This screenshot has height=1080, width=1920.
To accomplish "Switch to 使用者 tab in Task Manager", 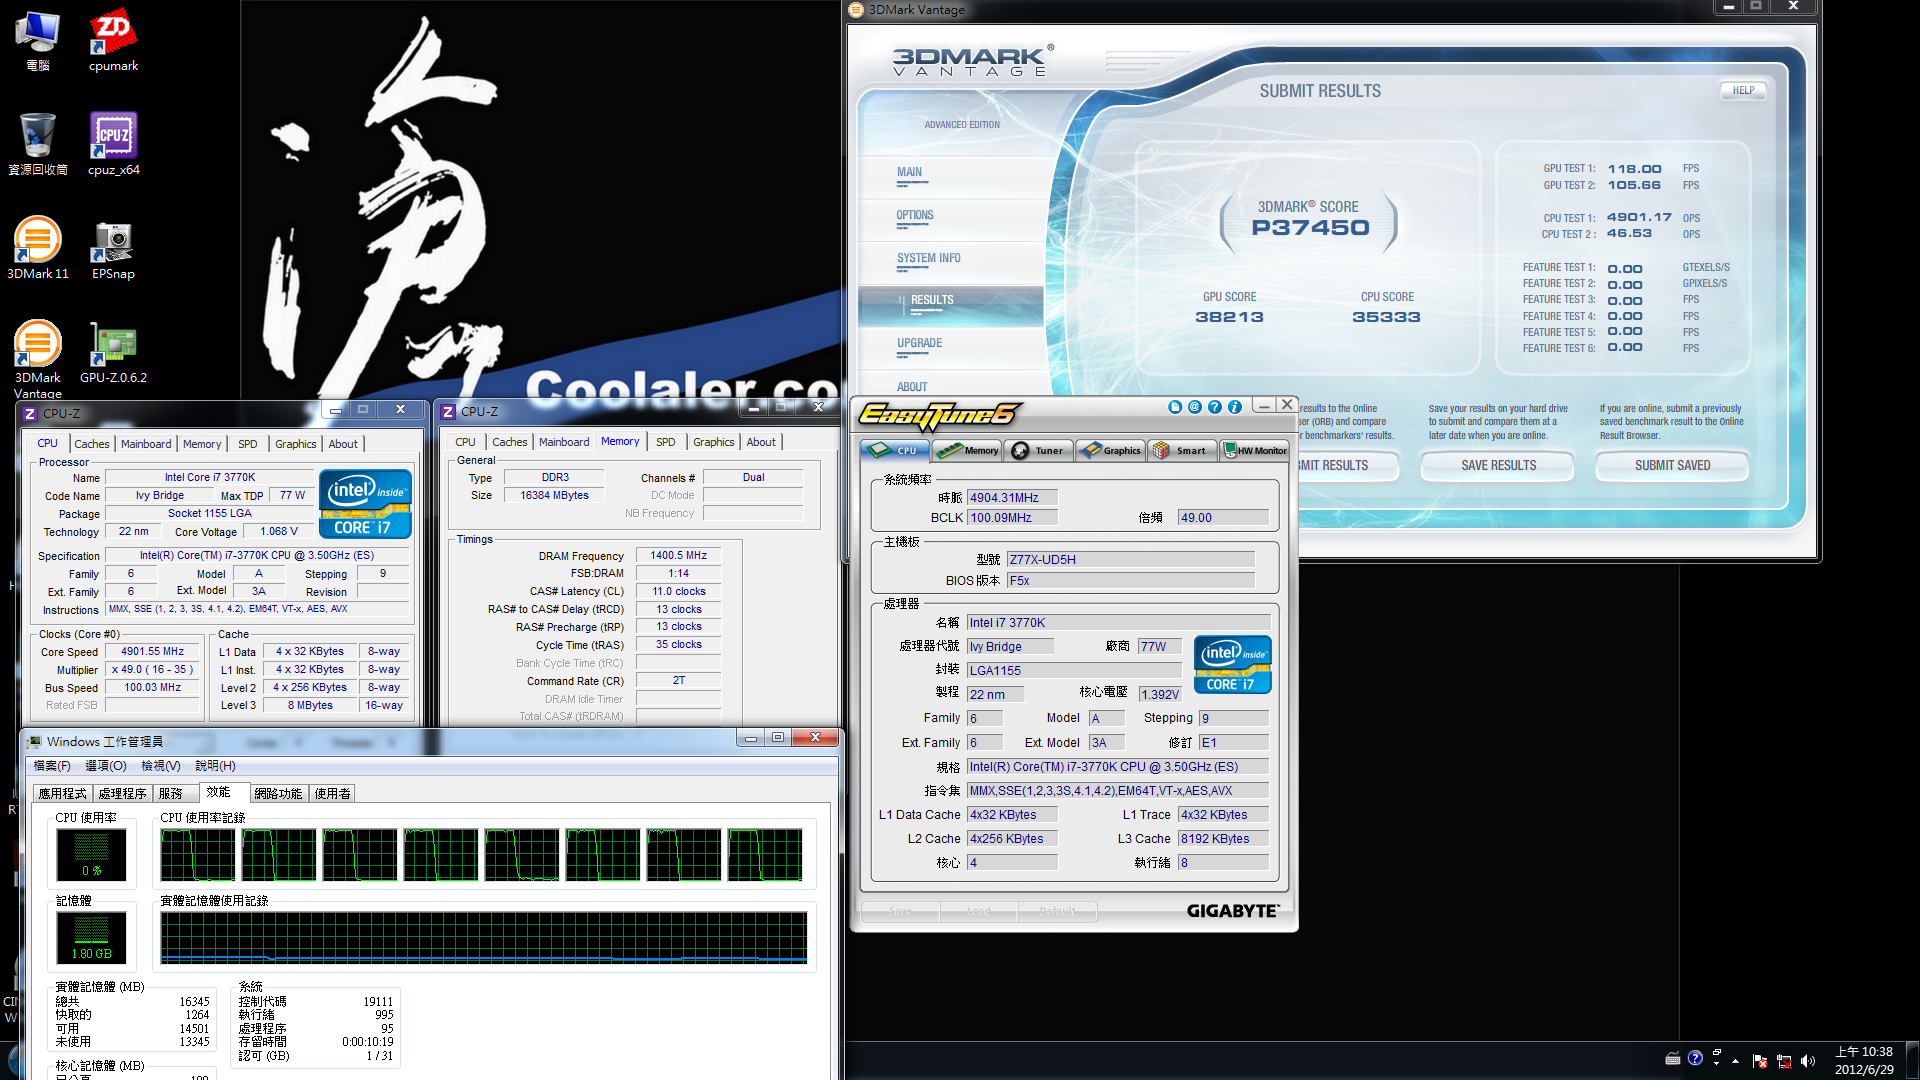I will [x=333, y=794].
